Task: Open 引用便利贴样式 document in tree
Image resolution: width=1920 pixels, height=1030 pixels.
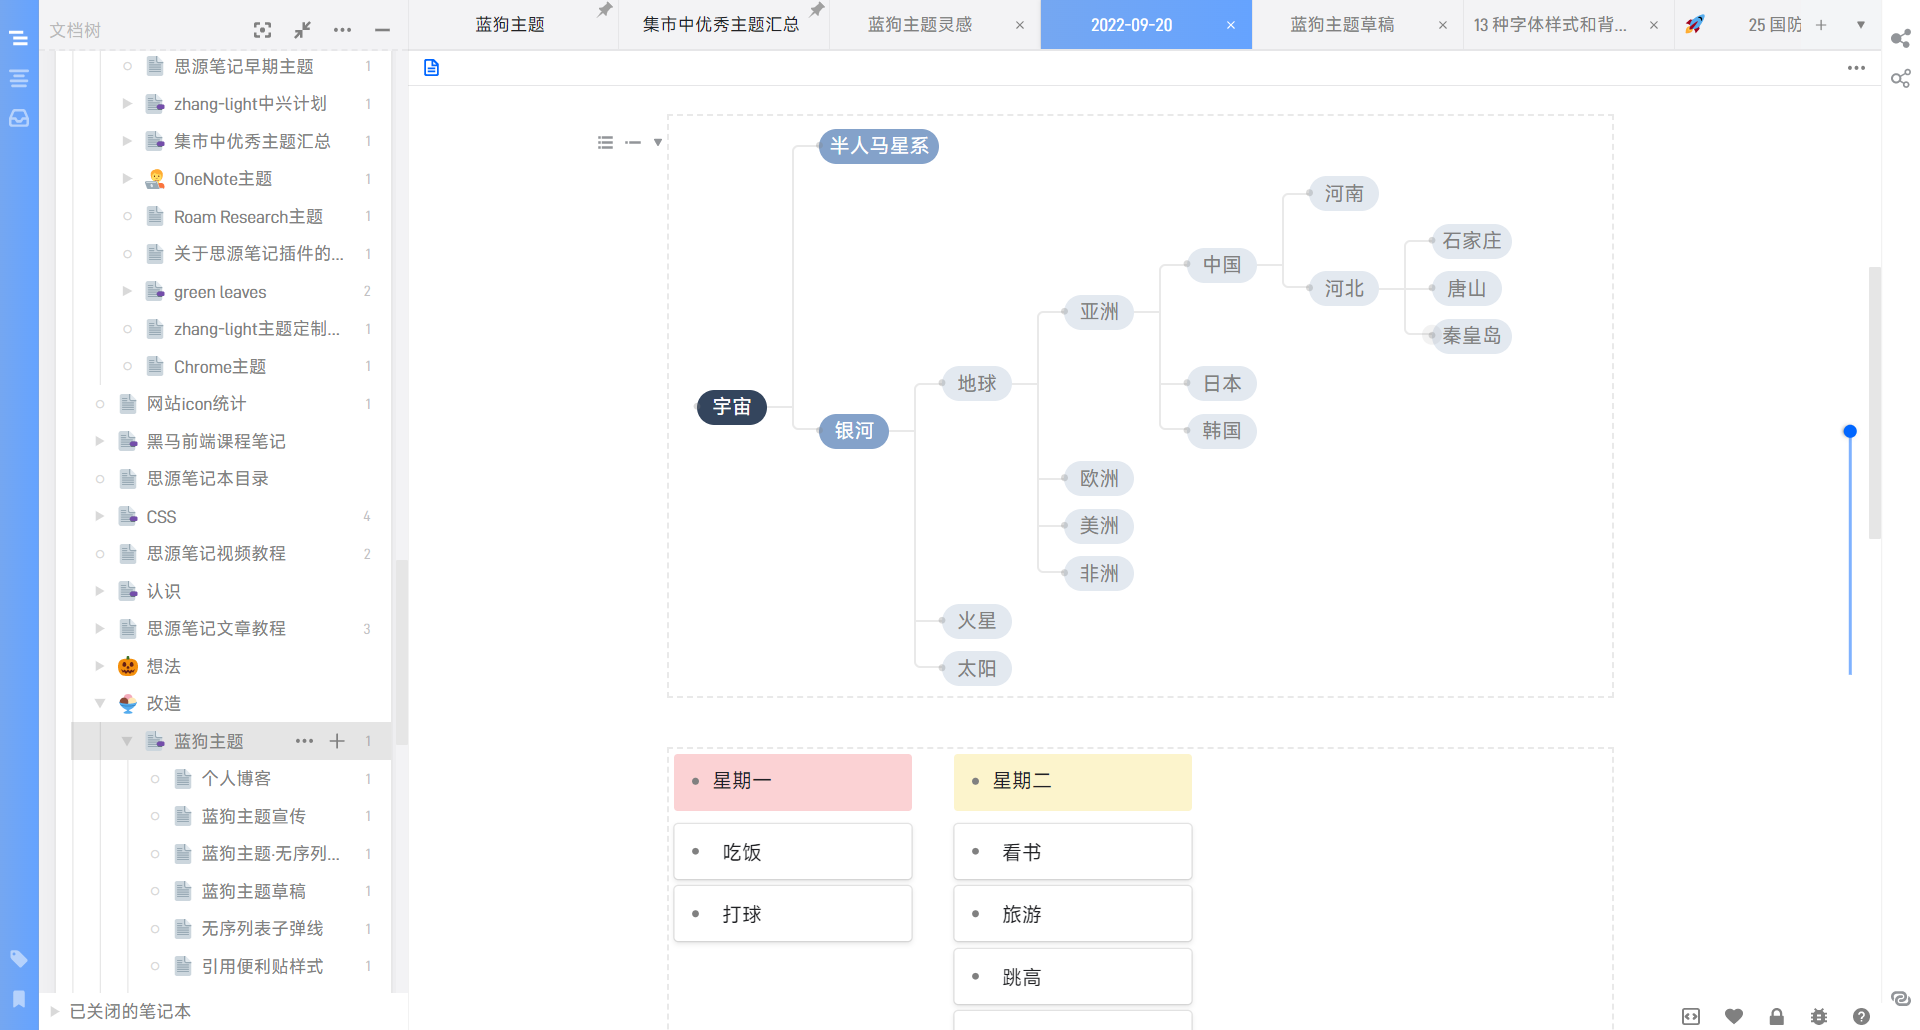Action: (262, 966)
